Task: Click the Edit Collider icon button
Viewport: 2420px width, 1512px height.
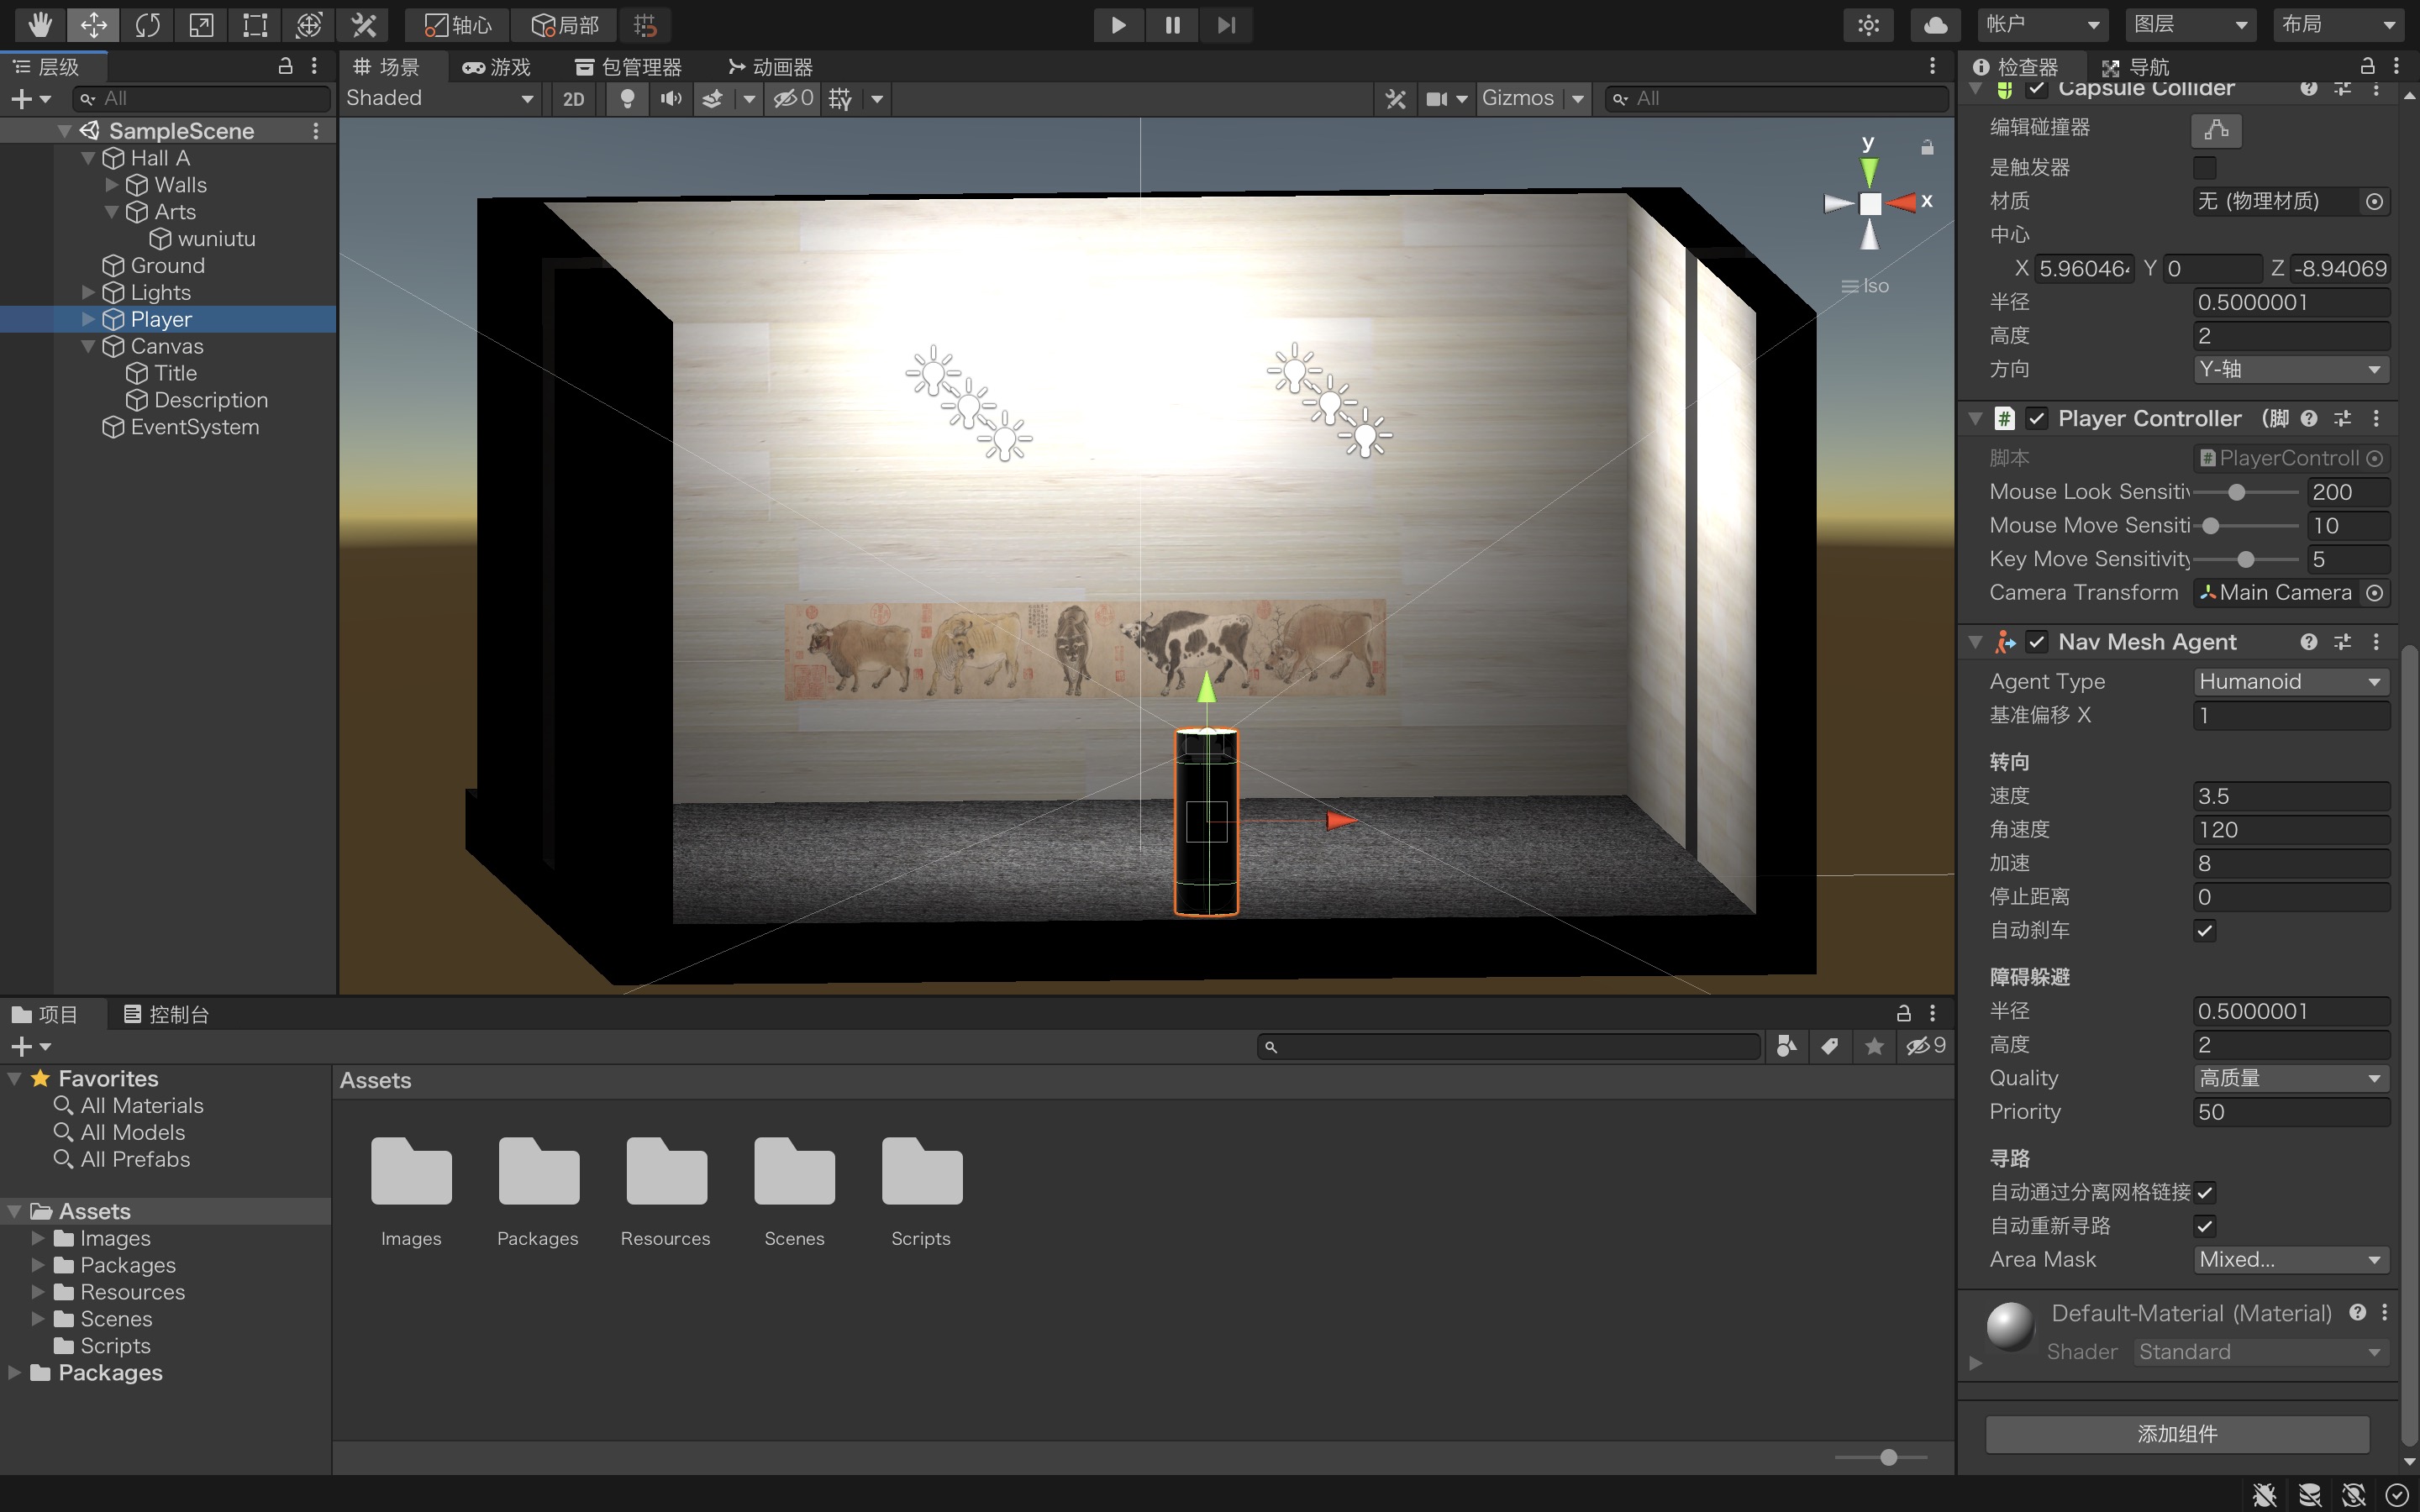Action: (x=2215, y=129)
